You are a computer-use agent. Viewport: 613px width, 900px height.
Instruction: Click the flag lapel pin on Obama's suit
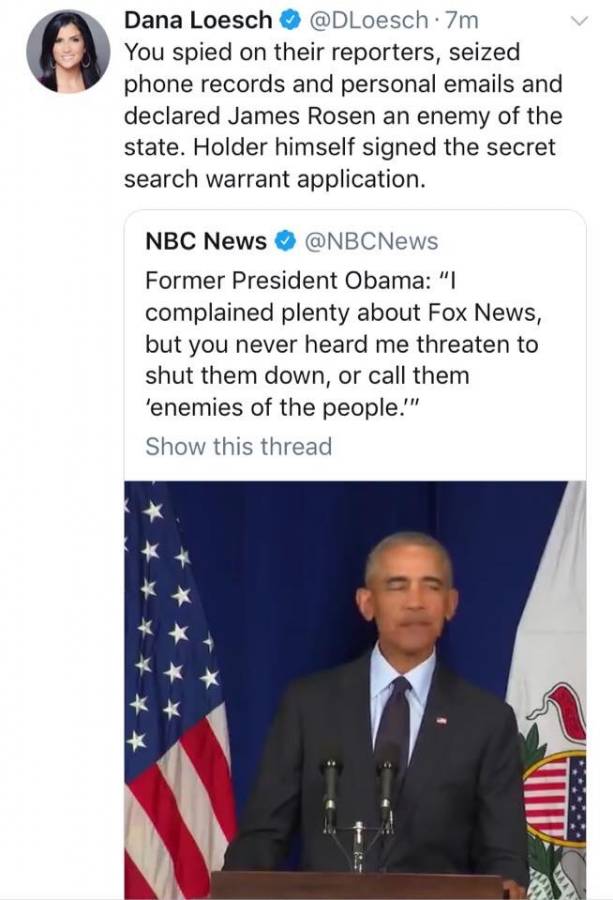(x=441, y=720)
